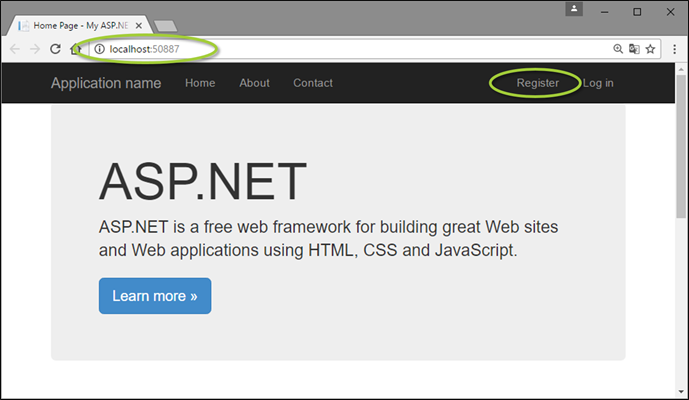View site information icon beside localhost
This screenshot has width=689, height=400.
point(100,49)
